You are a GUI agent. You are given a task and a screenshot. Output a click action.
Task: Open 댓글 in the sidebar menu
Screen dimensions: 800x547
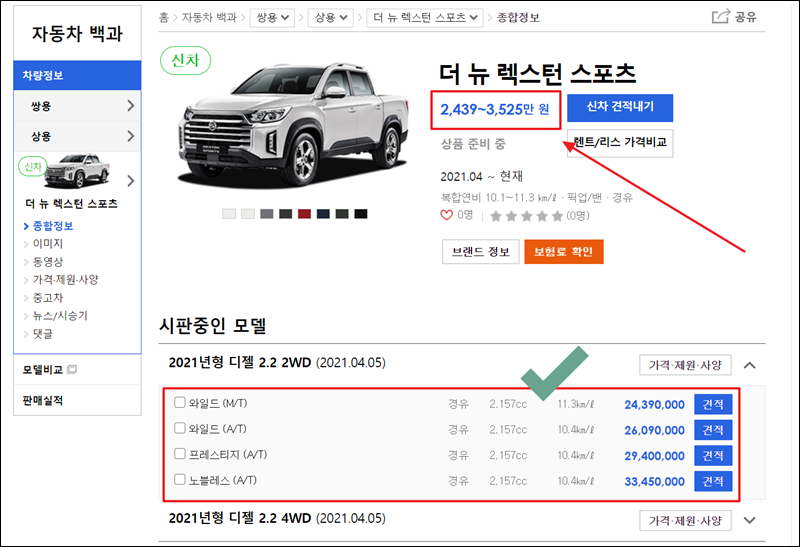click(43, 334)
